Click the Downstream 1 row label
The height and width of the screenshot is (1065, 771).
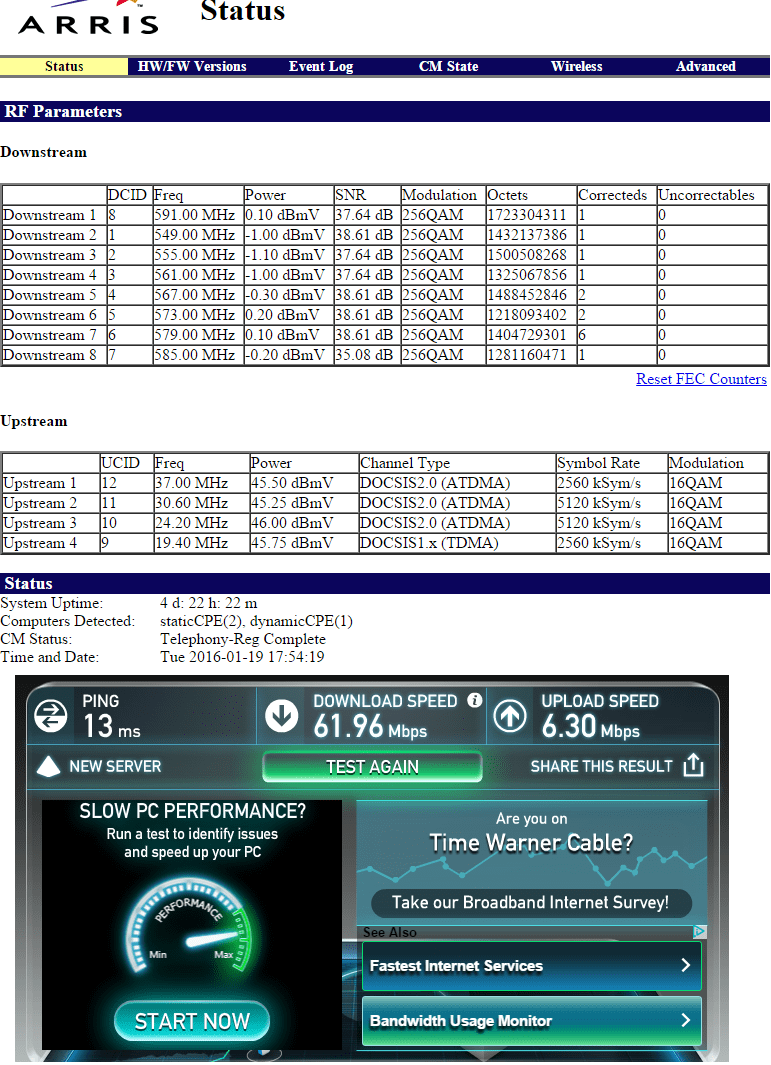point(50,215)
